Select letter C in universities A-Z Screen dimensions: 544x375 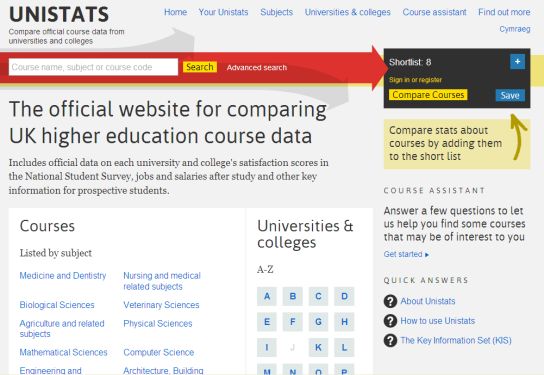(318, 296)
